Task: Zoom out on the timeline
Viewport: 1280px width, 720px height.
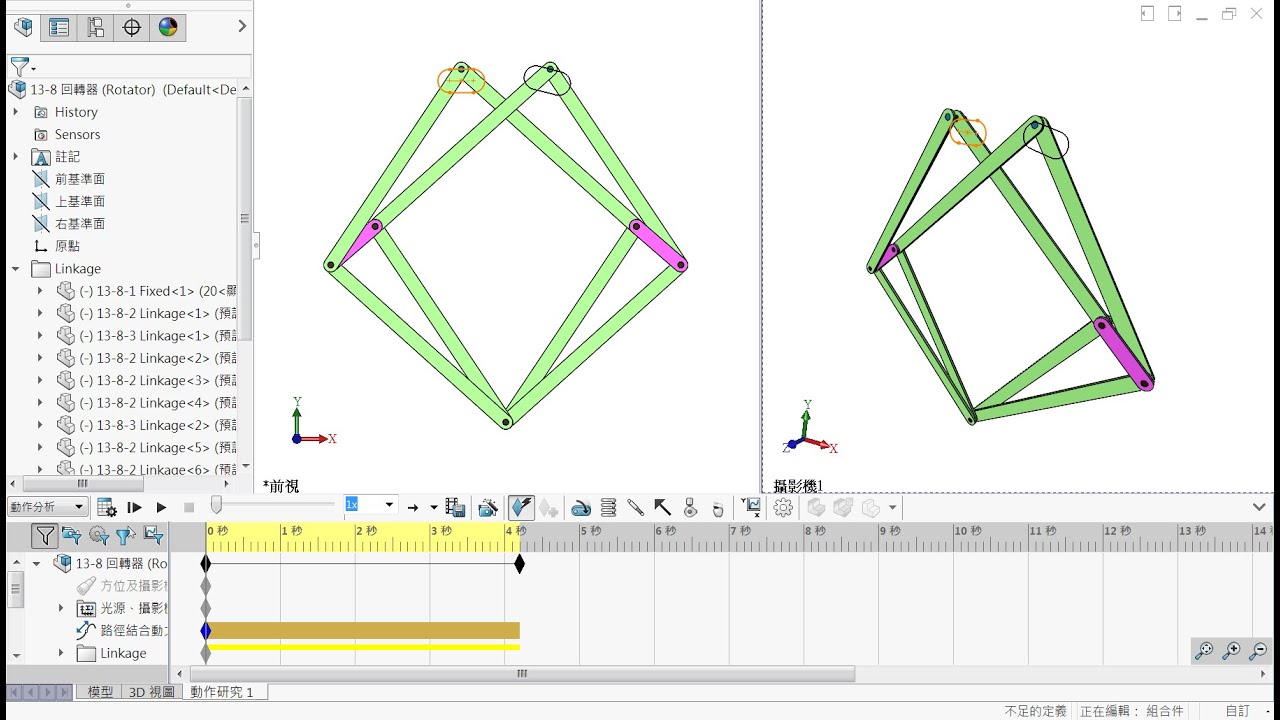Action: pyautogui.click(x=1258, y=650)
